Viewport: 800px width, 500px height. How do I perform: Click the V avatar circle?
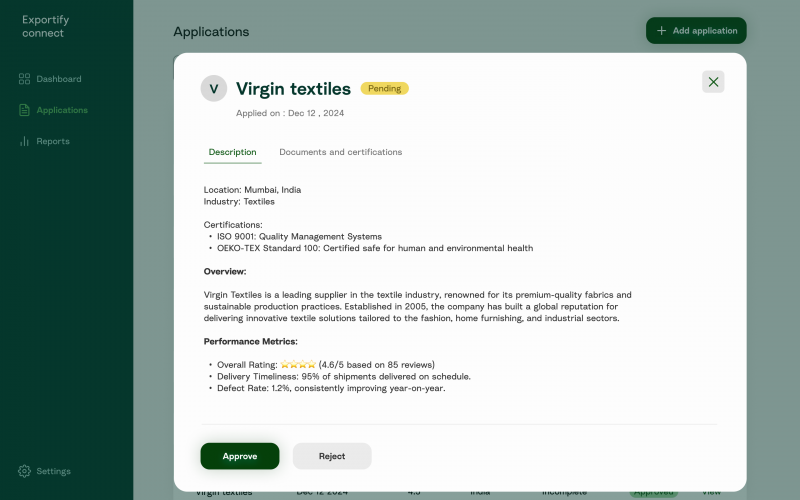[214, 89]
